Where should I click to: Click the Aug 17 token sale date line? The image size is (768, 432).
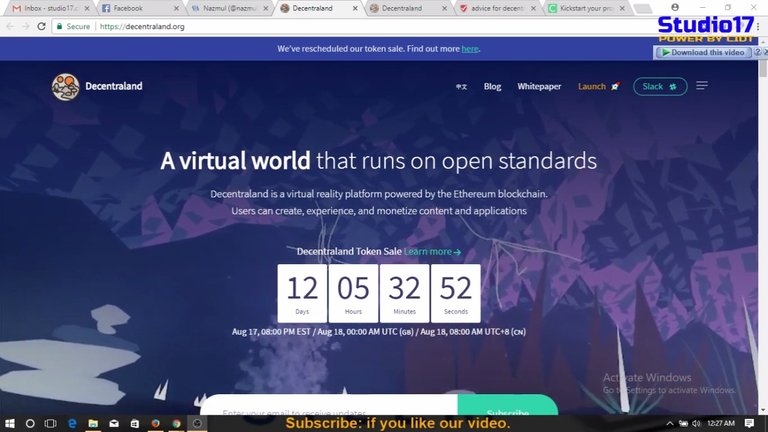point(379,332)
